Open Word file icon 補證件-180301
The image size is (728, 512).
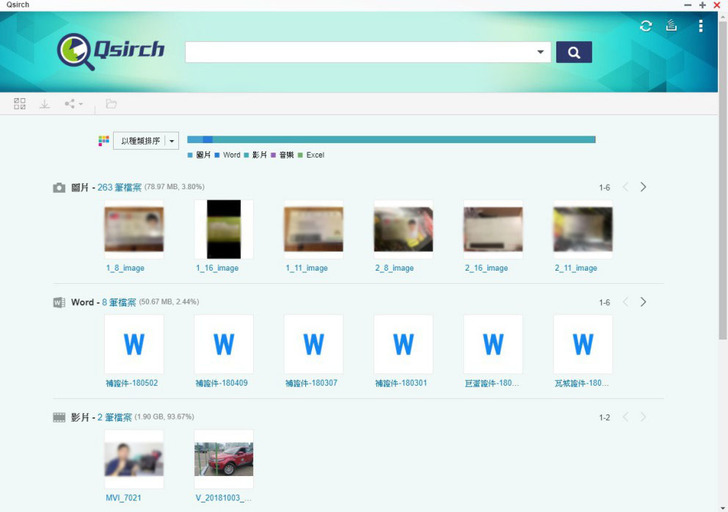tap(403, 344)
